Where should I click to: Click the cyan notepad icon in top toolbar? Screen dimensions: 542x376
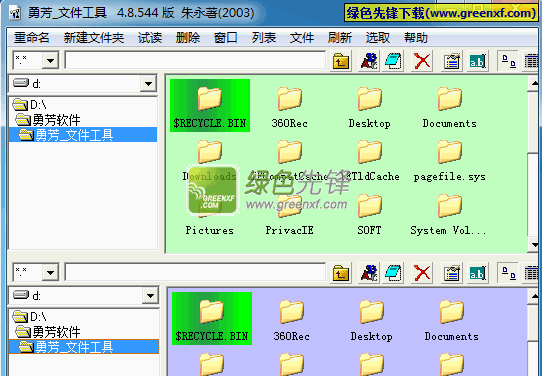[393, 61]
